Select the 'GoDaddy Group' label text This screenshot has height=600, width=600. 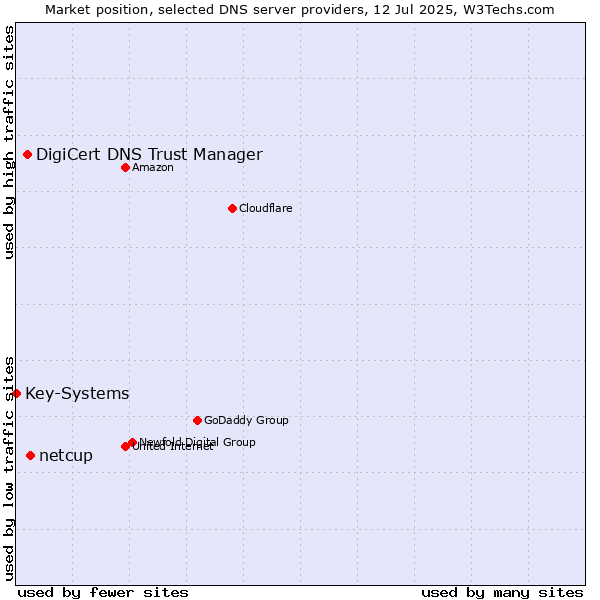coord(246,421)
